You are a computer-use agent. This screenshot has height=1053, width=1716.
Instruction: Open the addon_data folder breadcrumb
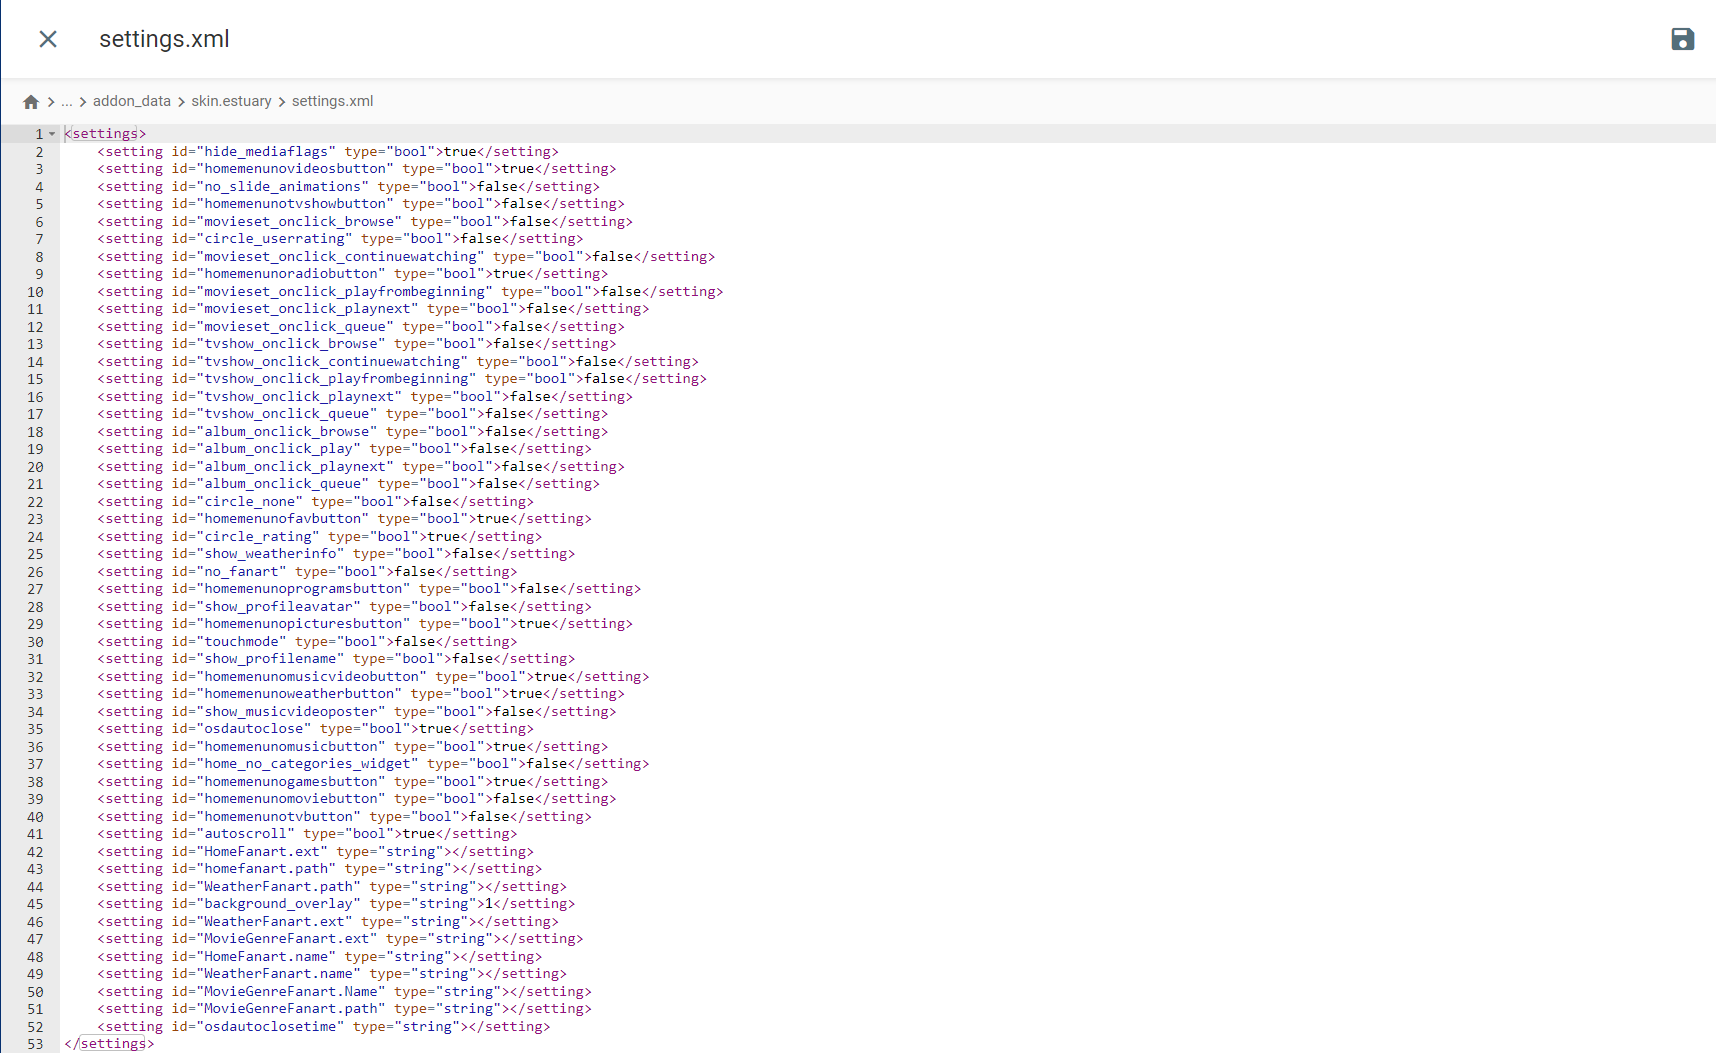[x=132, y=101]
